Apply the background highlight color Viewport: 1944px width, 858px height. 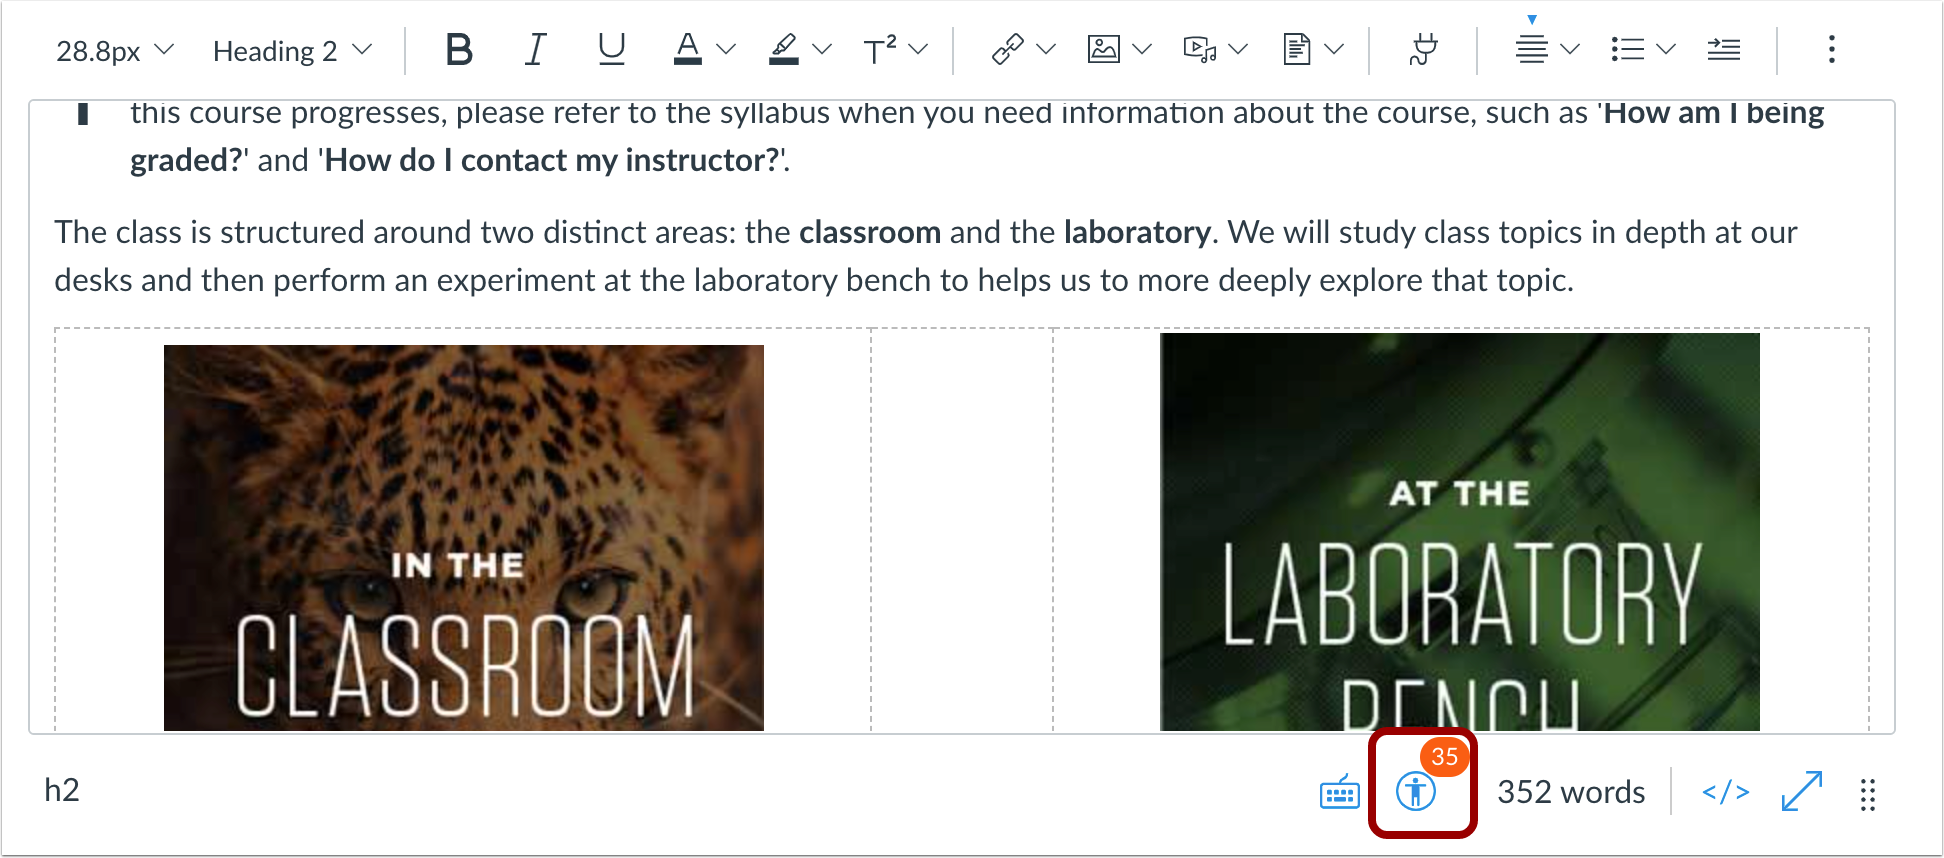[x=784, y=49]
